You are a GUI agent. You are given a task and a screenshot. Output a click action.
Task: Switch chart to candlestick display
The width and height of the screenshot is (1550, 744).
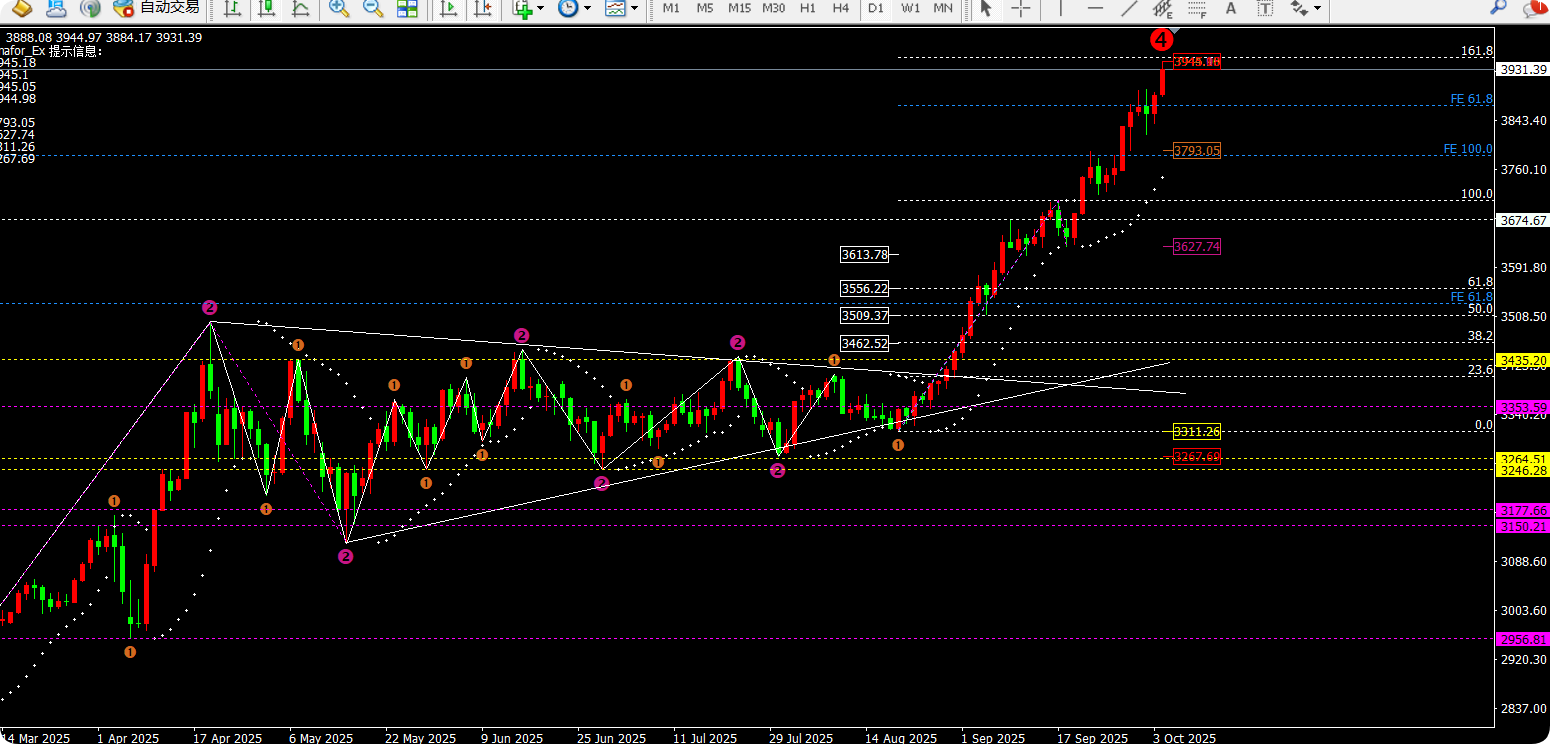(x=266, y=8)
